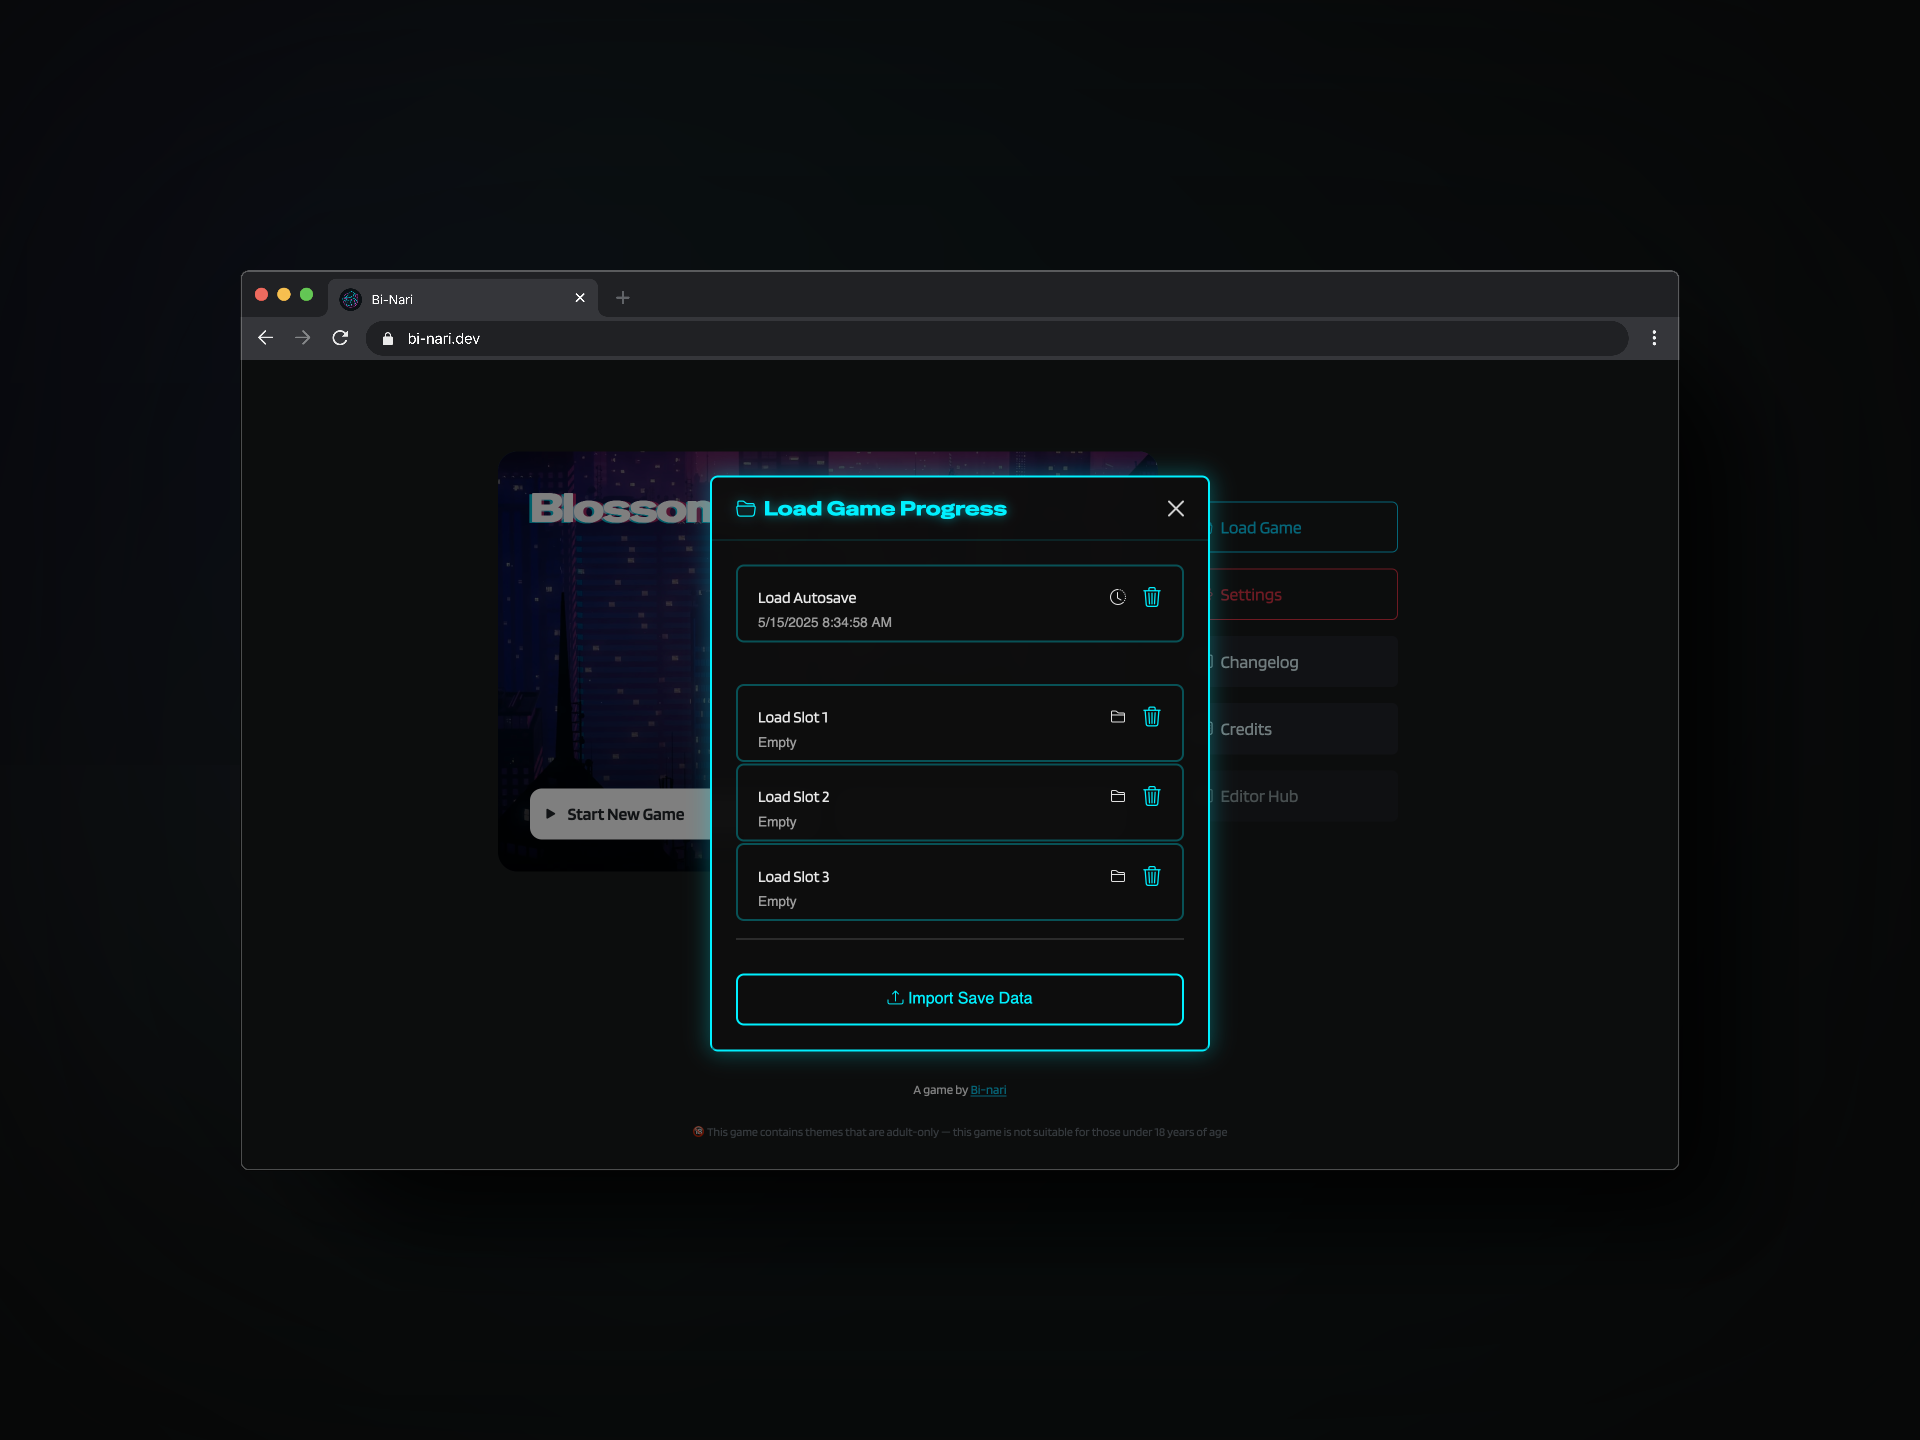Click the folder icon for Slot 2

(1118, 796)
